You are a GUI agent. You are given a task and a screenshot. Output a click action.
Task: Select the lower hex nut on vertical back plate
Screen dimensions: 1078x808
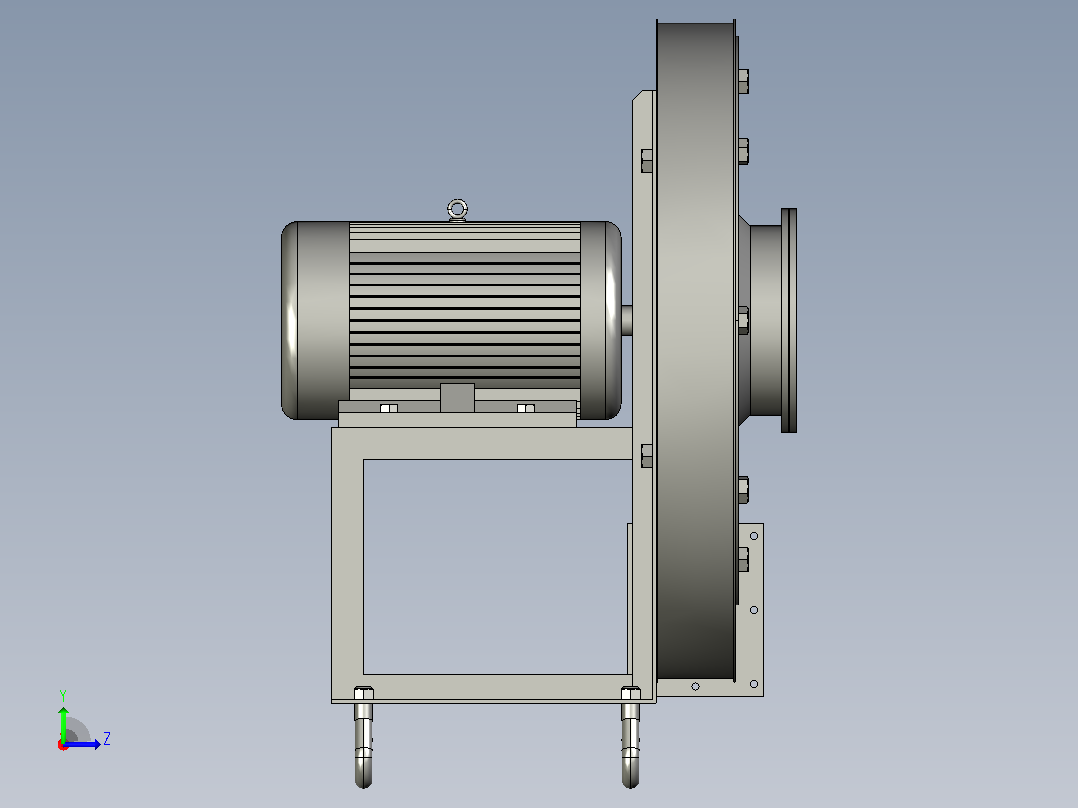tap(646, 456)
